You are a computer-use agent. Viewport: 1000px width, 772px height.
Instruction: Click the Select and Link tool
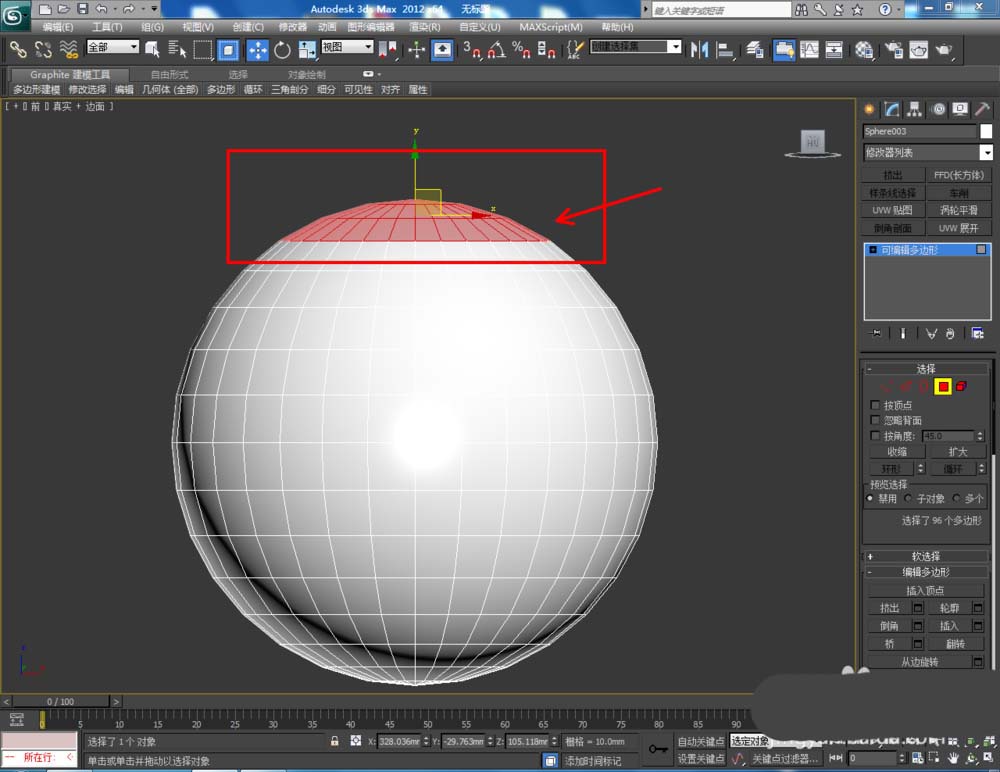pyautogui.click(x=18, y=49)
